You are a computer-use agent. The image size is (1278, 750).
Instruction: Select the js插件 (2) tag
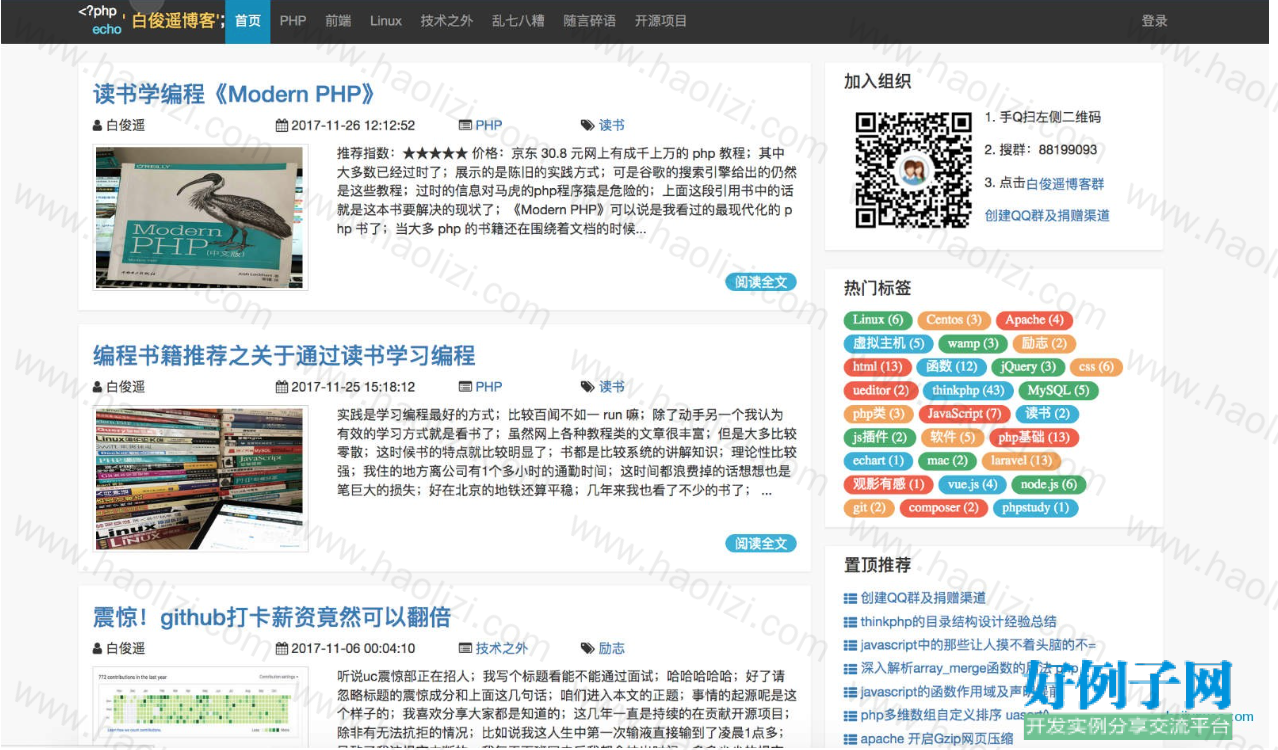point(880,437)
